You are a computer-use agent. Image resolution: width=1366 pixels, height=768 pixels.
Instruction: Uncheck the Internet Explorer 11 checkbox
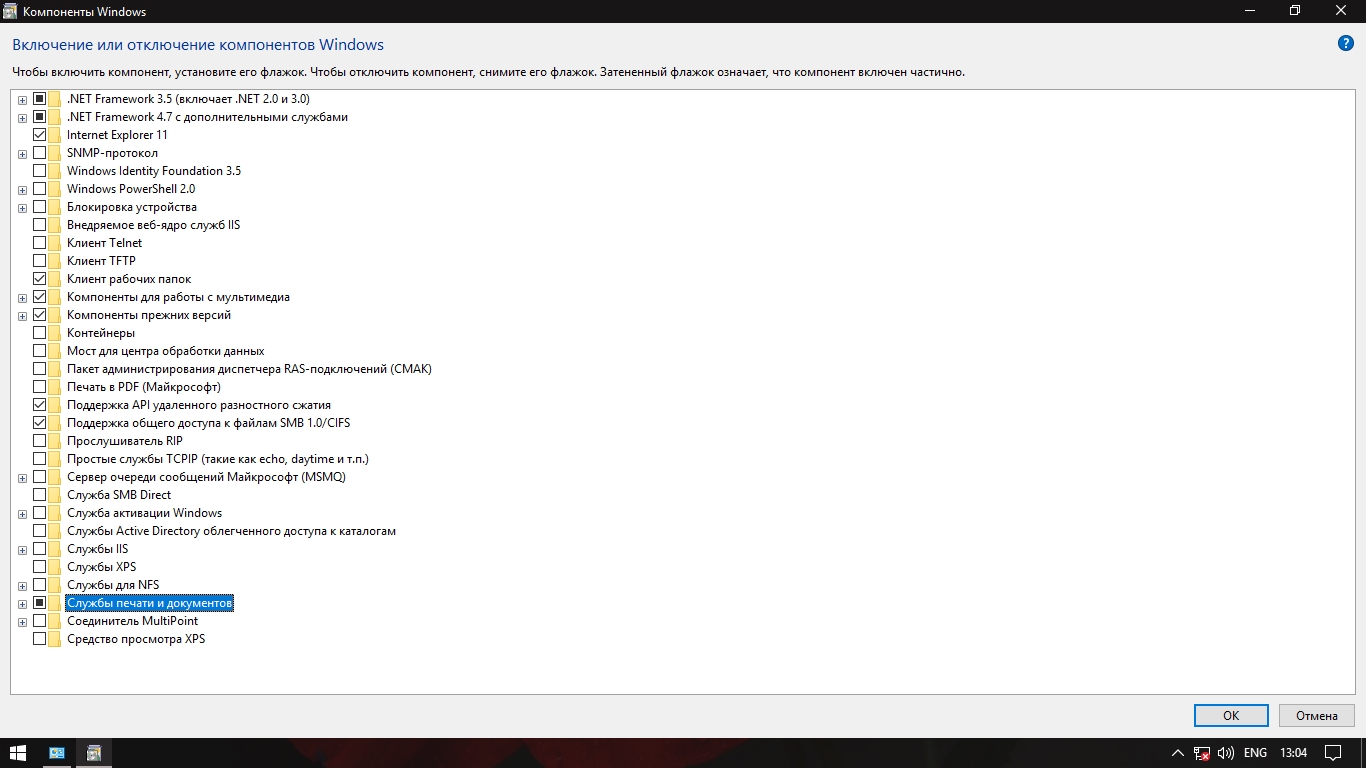tap(40, 135)
